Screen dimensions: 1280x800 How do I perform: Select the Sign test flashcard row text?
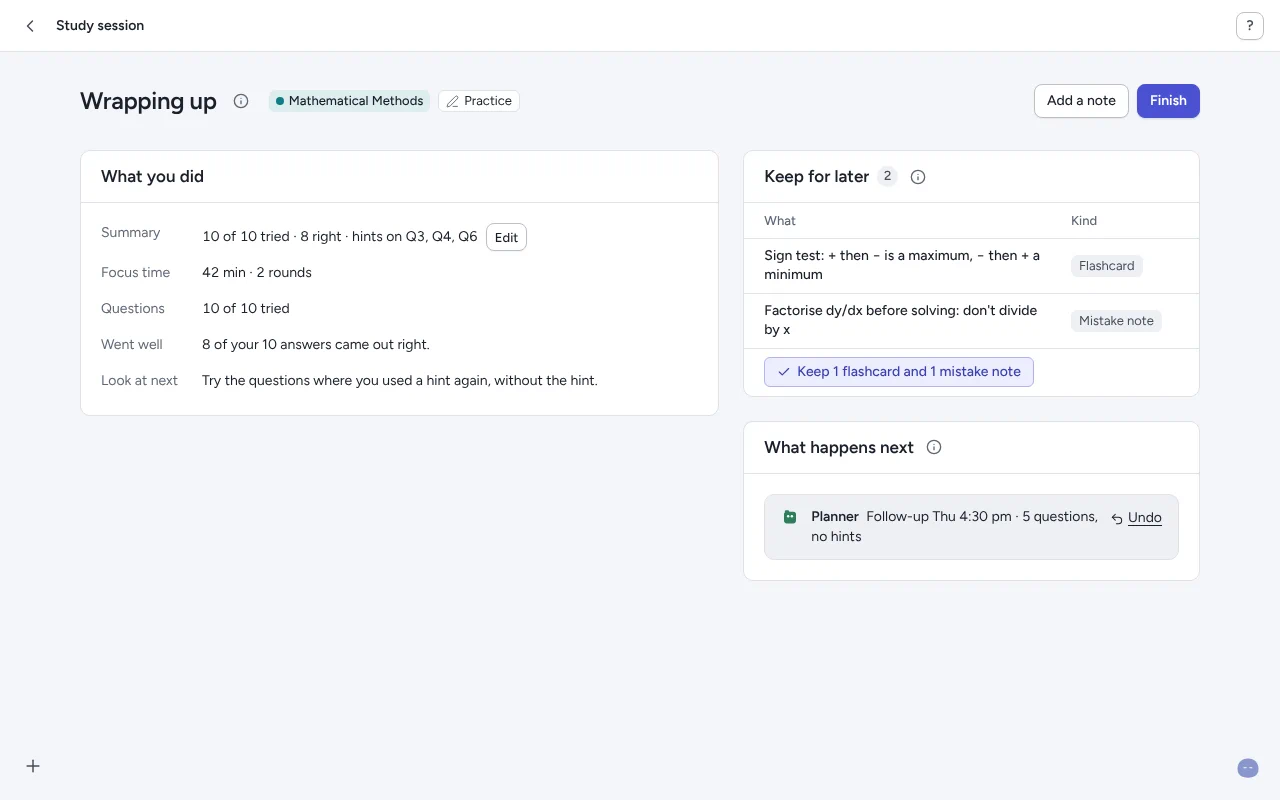click(x=902, y=265)
